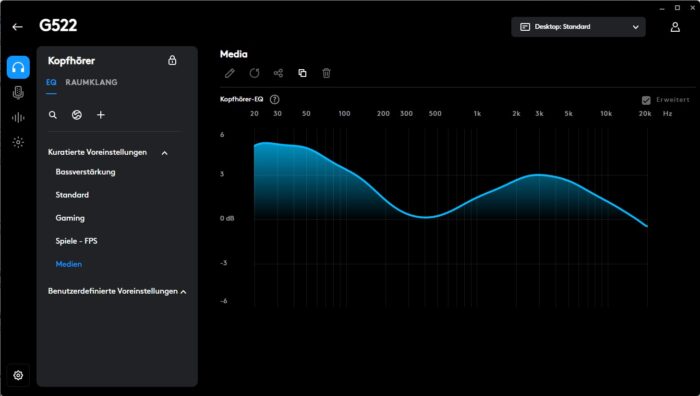Click the 0 dB axis label
The image size is (700, 396).
[x=227, y=218]
